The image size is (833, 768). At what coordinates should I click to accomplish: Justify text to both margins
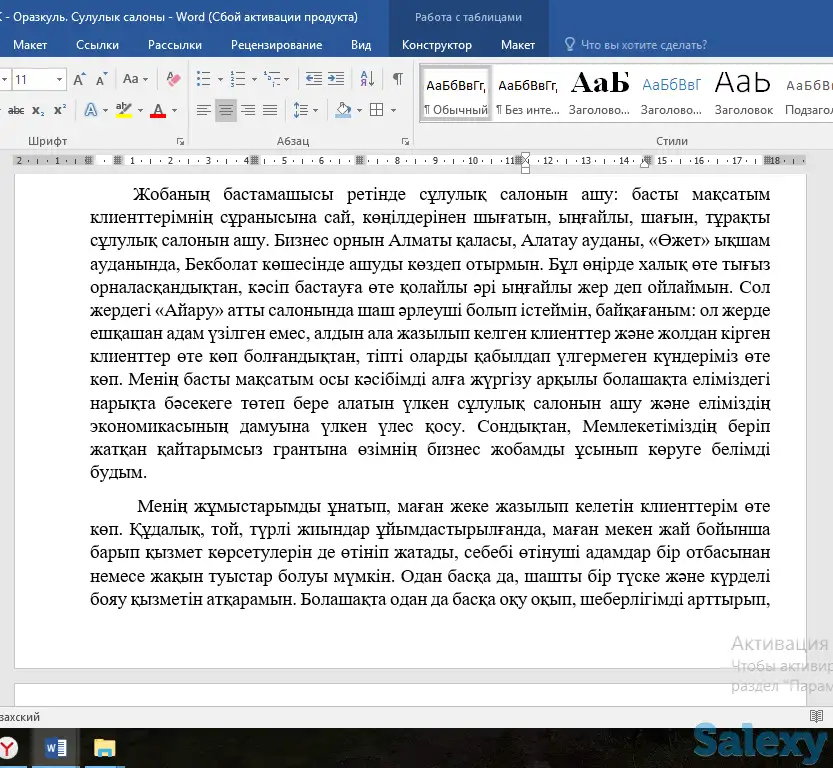click(x=270, y=110)
